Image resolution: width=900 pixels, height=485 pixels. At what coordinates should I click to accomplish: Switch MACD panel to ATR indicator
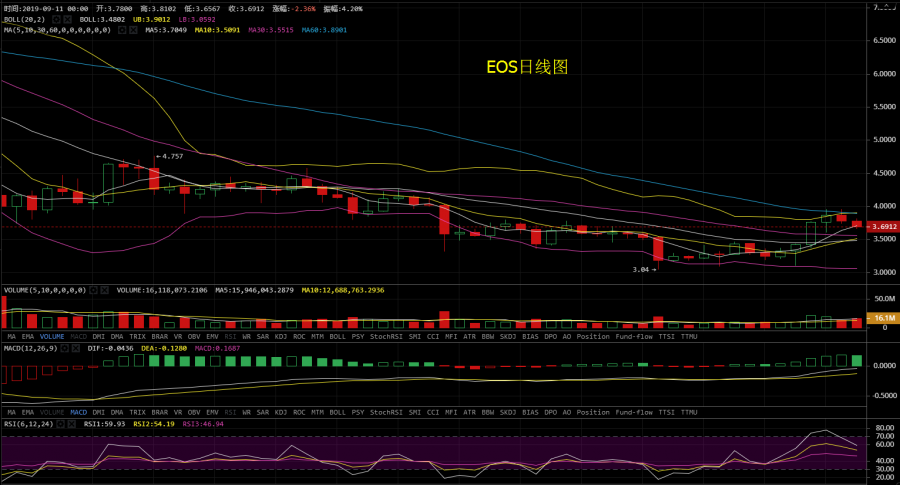click(x=470, y=413)
